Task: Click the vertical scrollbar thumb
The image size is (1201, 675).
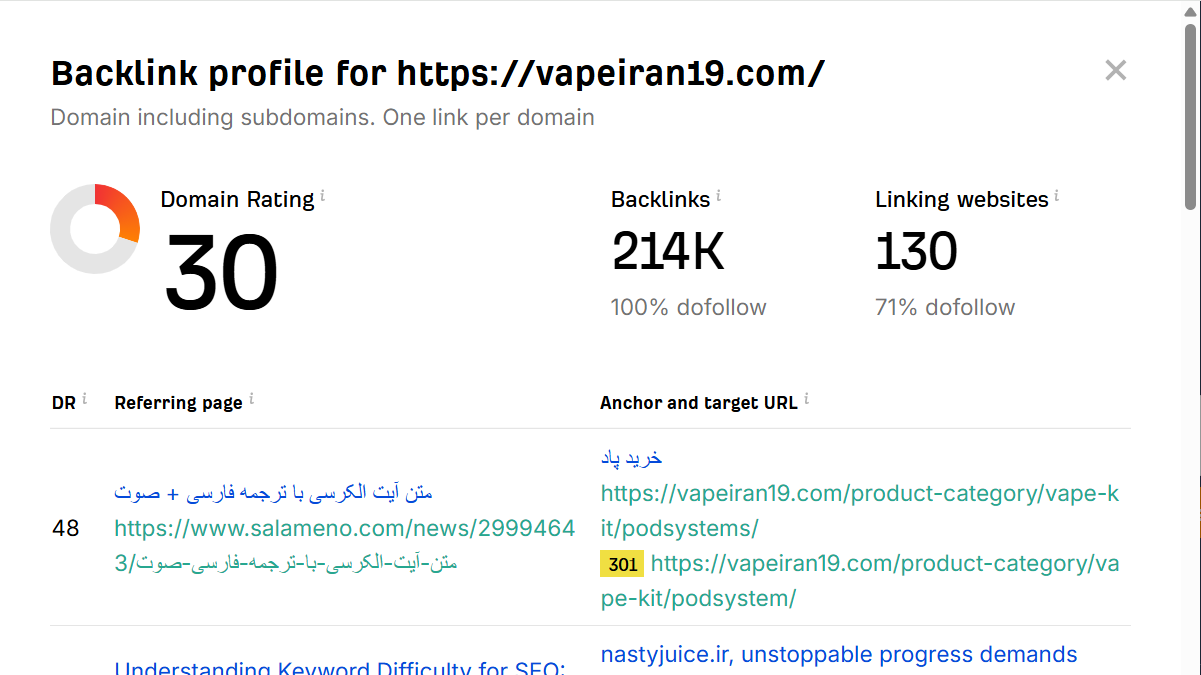Action: [1190, 115]
